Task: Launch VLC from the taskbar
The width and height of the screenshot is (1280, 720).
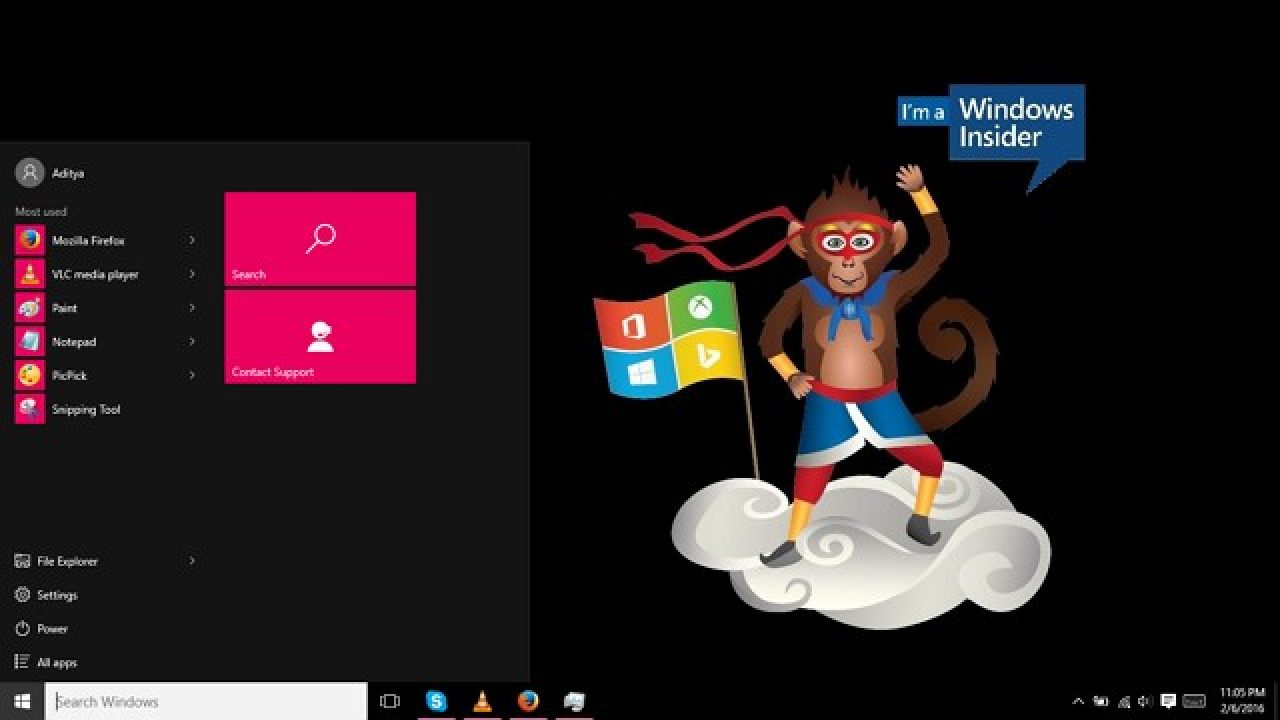Action: pos(482,701)
